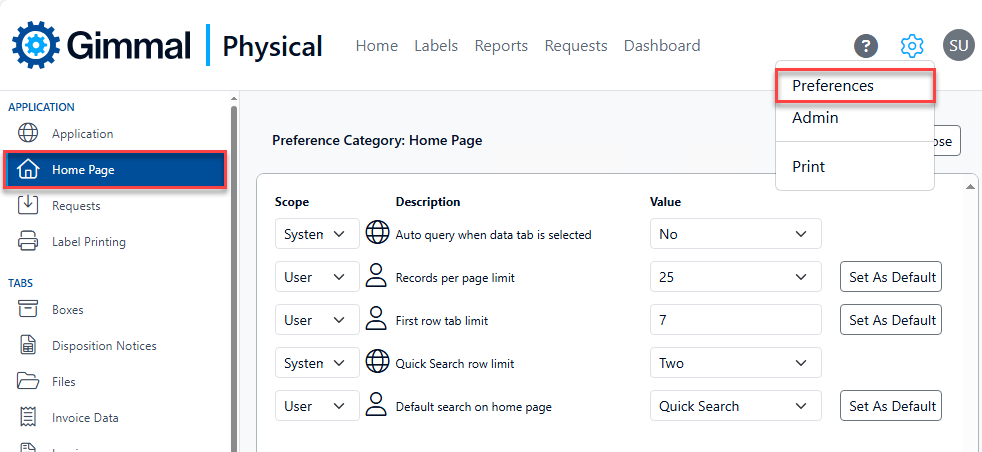982x452 pixels.
Task: Open the settings gear icon menu
Action: tap(911, 46)
